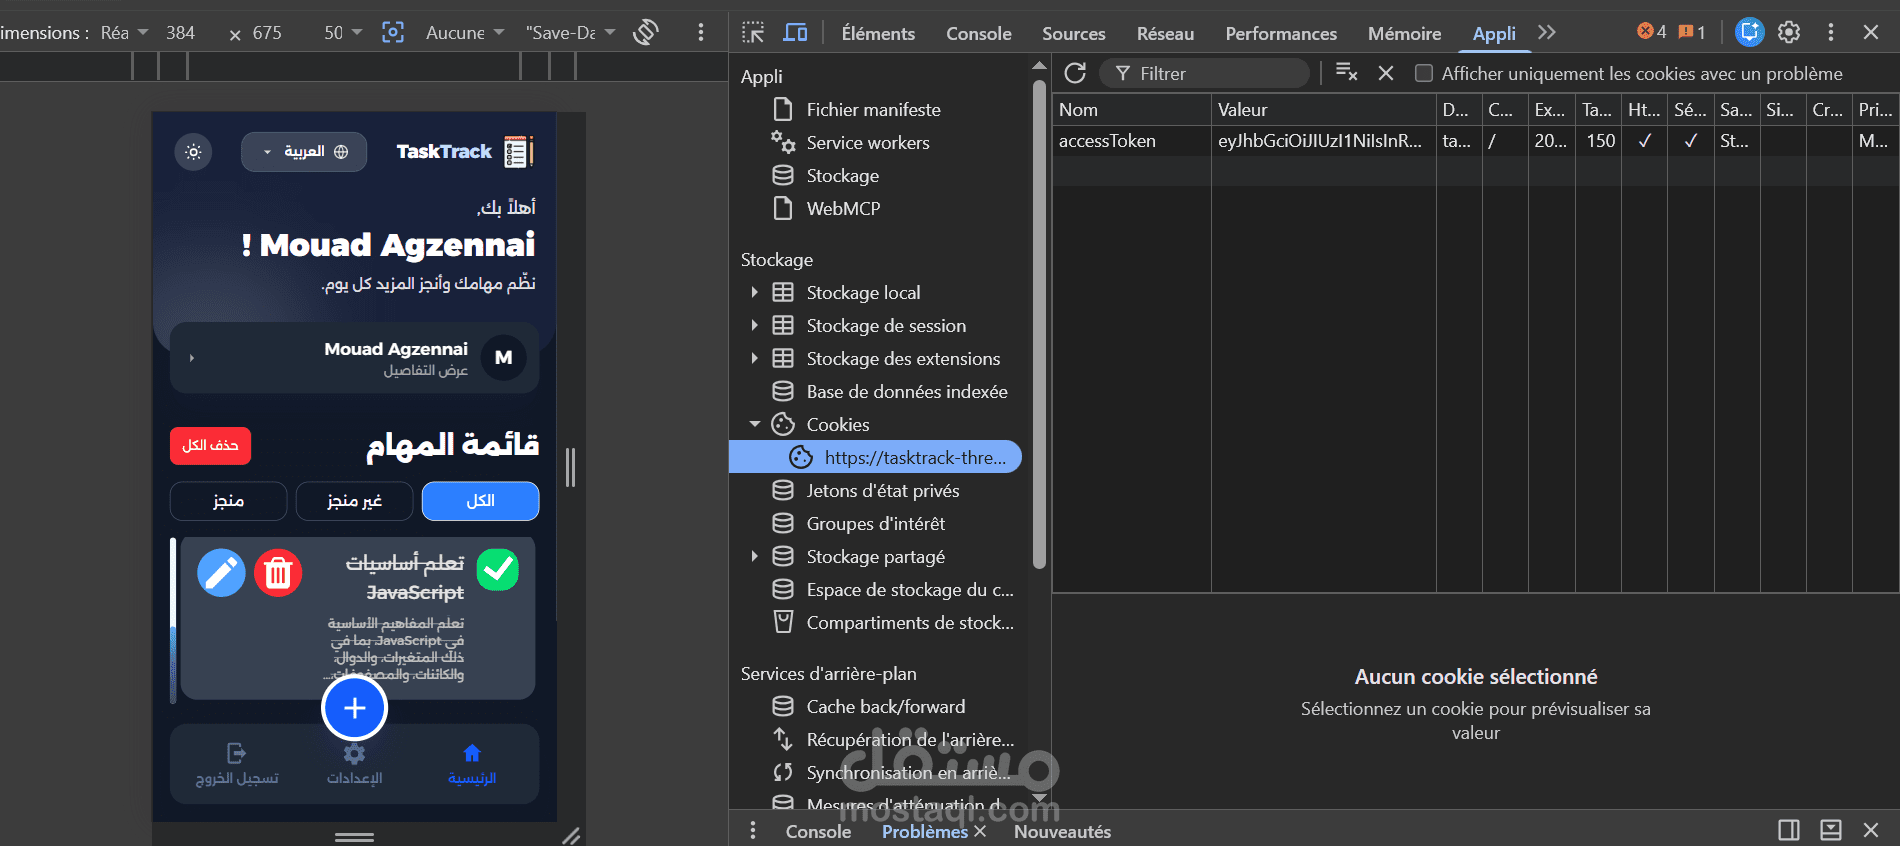Switch to the Performances tab
Screen dimensions: 1900x846
tap(1281, 34)
